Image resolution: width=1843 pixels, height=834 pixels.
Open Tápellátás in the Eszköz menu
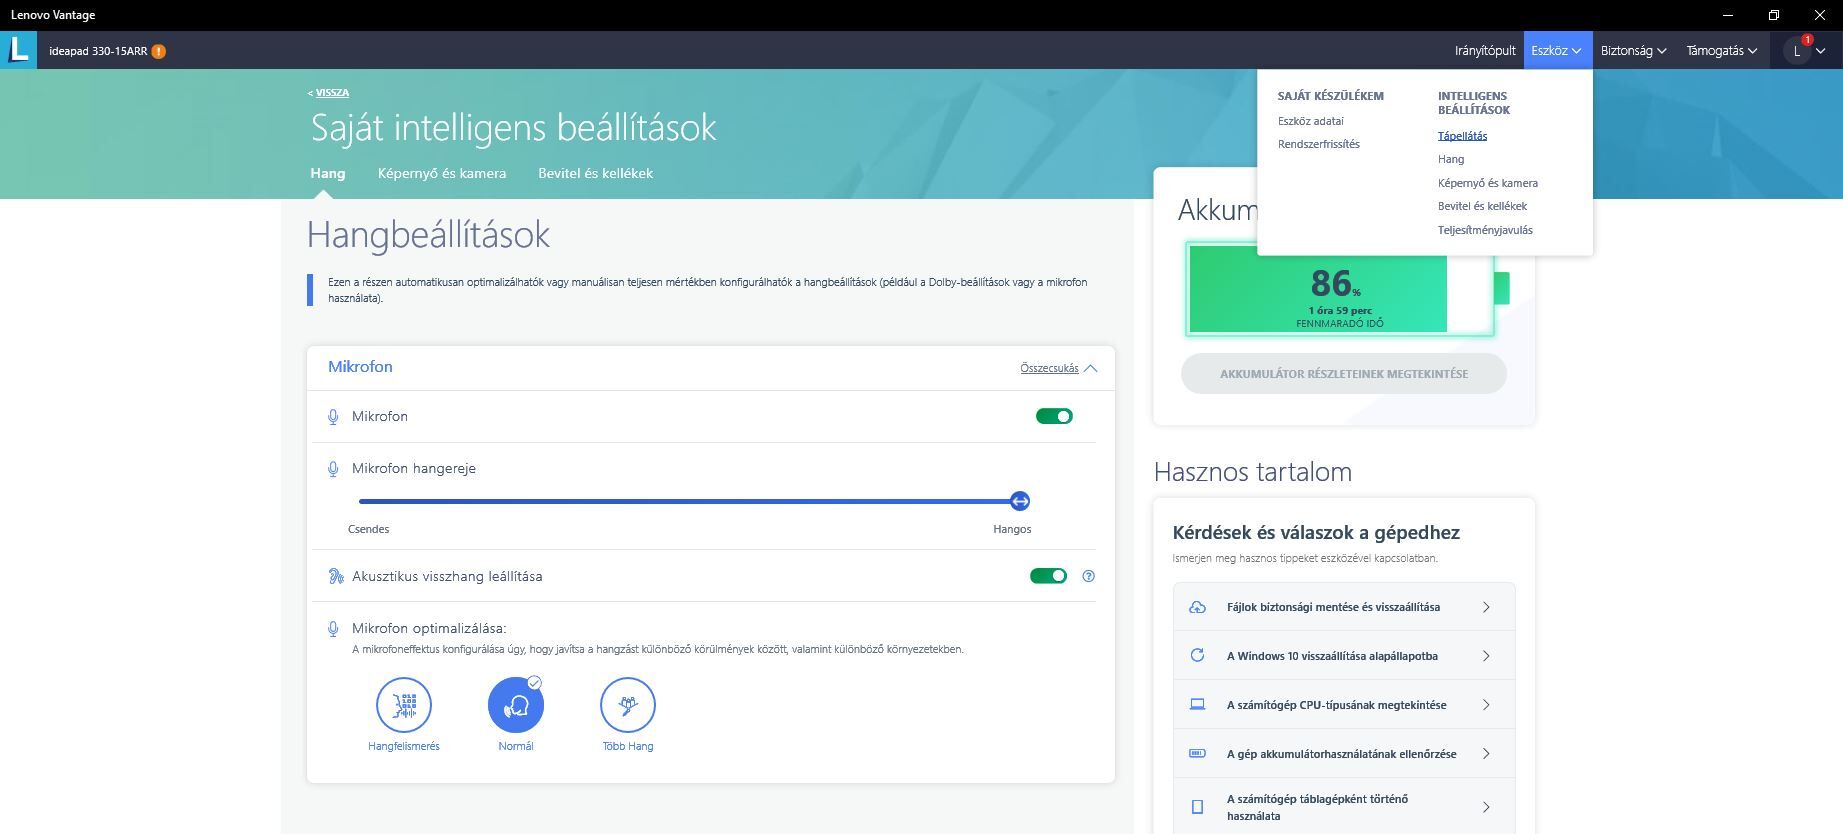coord(1462,136)
